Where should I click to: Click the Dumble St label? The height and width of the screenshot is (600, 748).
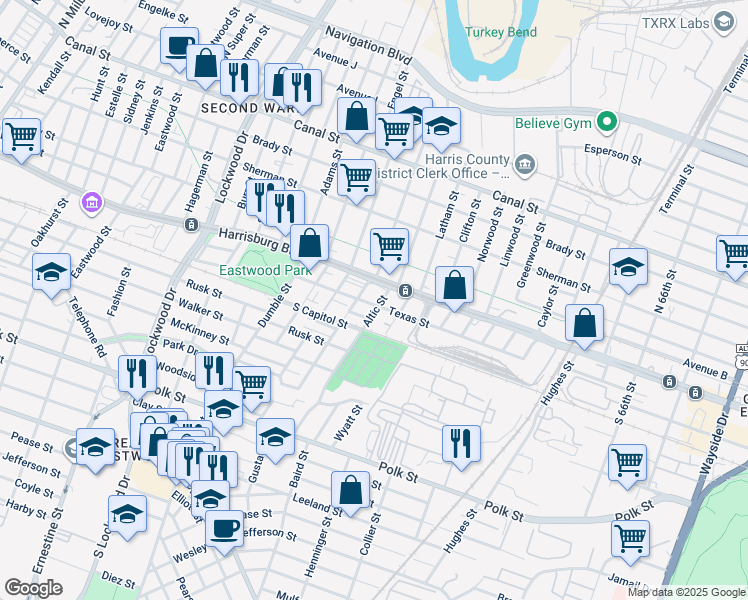(274, 306)
